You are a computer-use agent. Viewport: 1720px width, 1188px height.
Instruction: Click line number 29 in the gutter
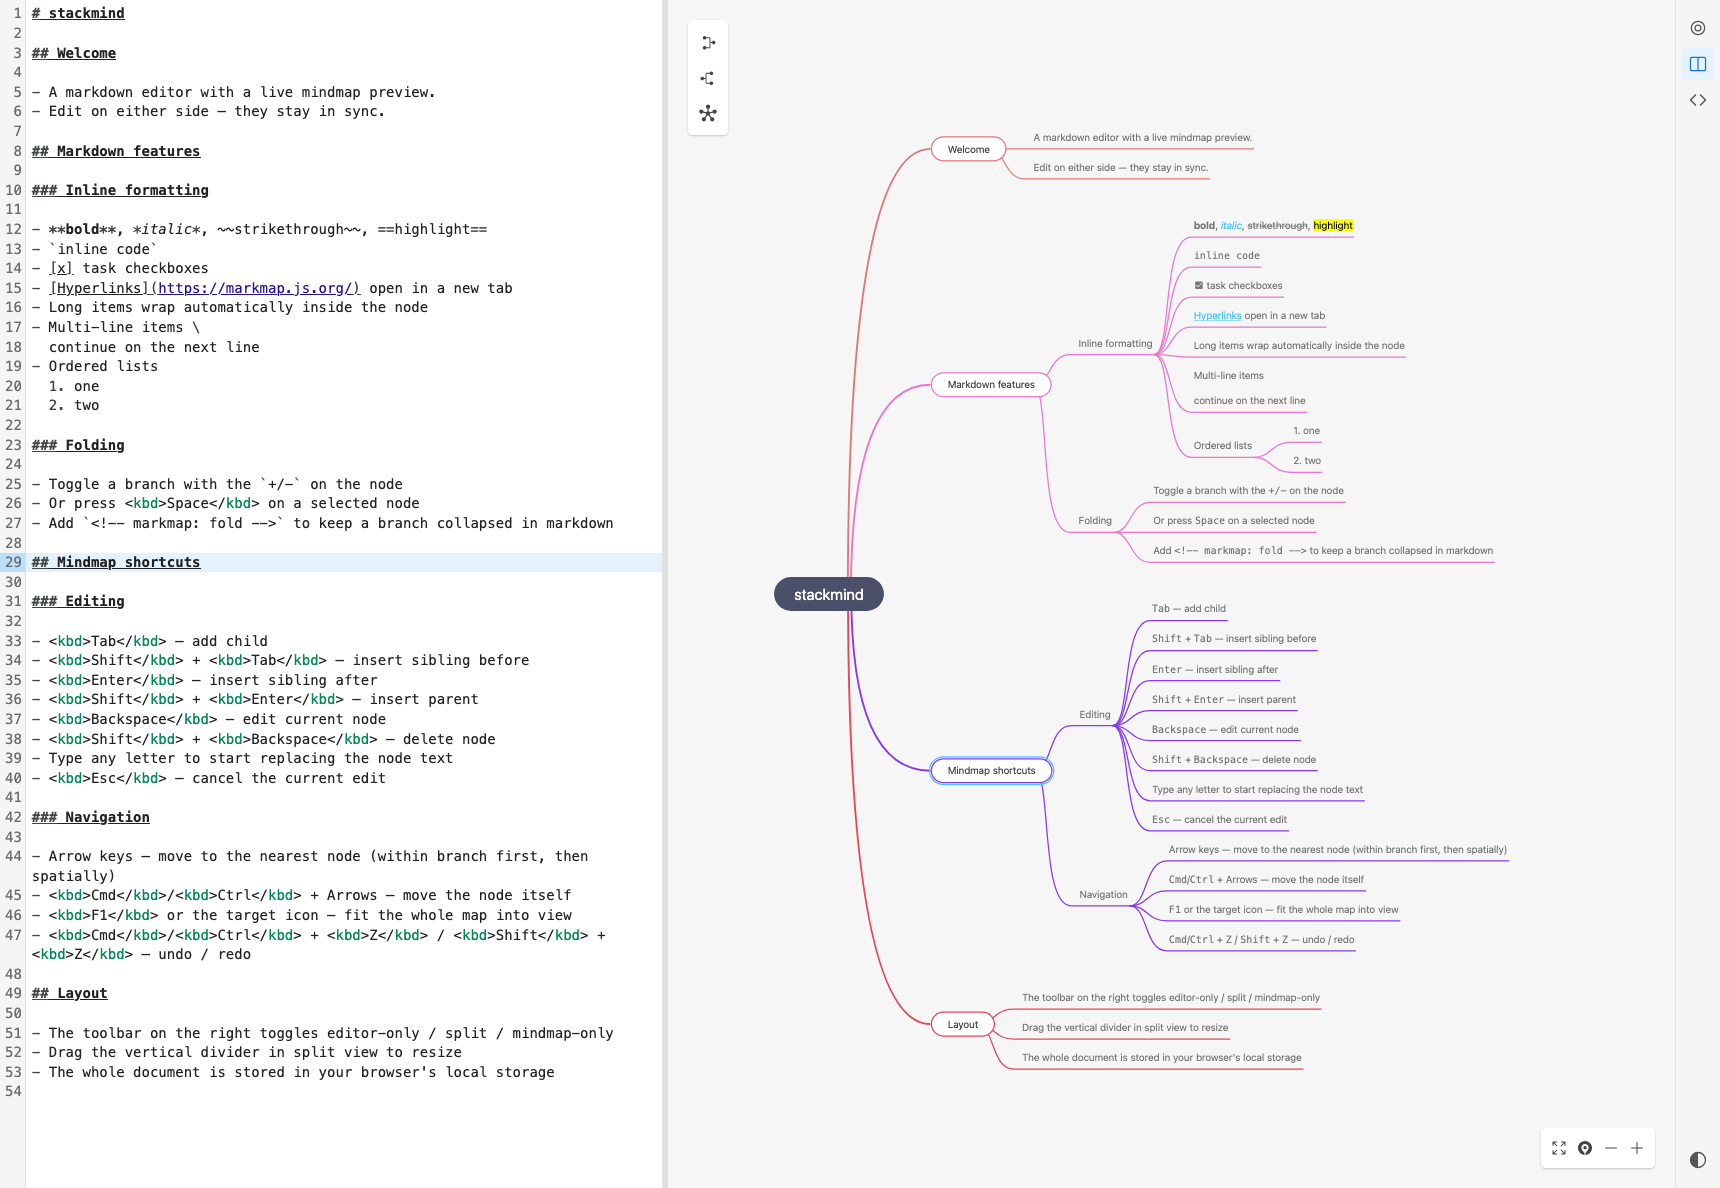click(13, 562)
